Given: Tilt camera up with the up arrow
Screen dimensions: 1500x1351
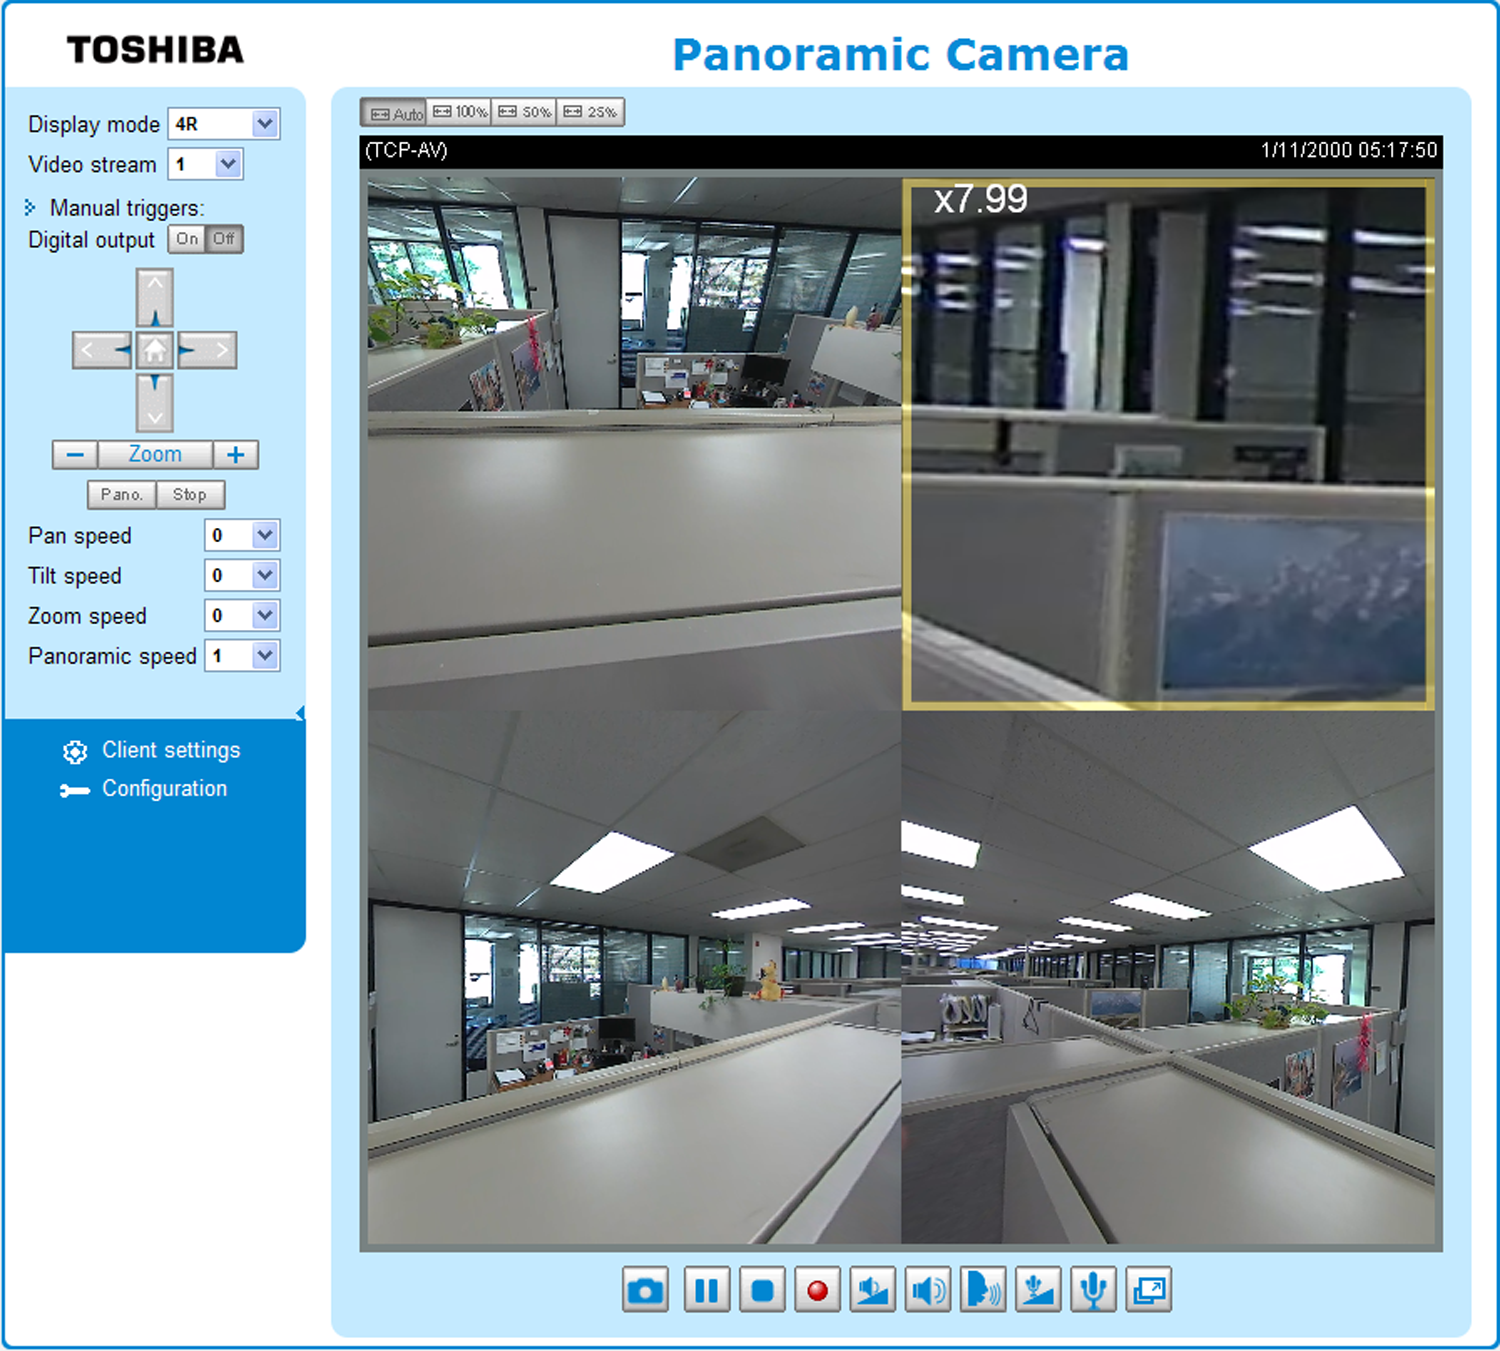Looking at the screenshot, I should (x=155, y=297).
